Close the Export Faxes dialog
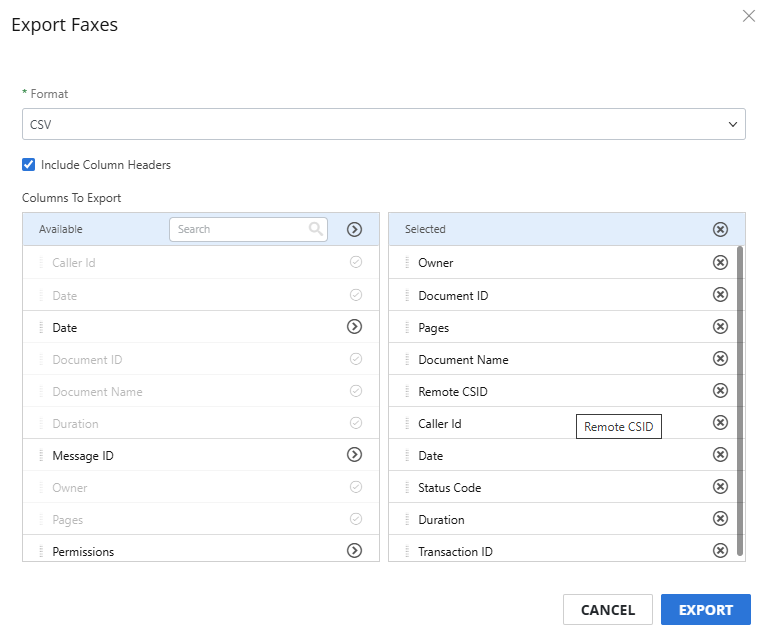 point(749,16)
